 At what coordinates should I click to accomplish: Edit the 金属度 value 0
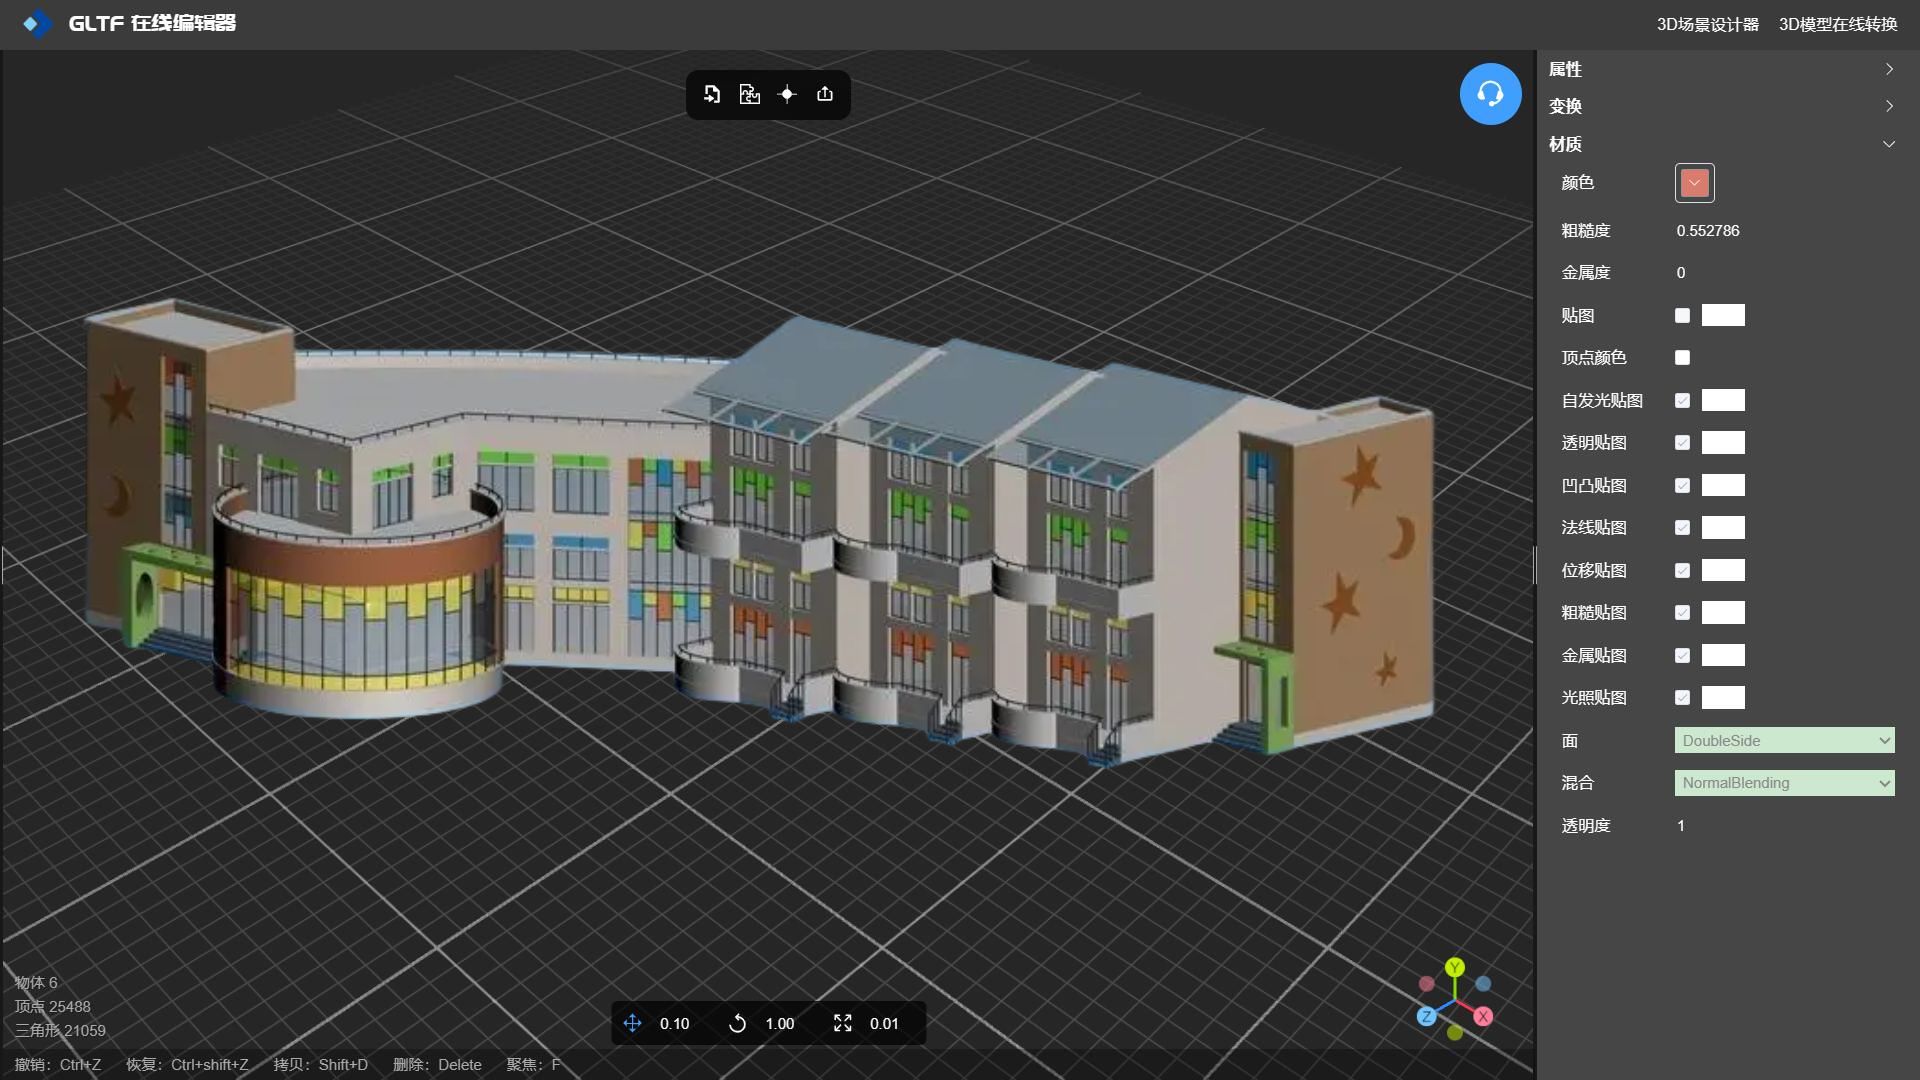tap(1681, 273)
